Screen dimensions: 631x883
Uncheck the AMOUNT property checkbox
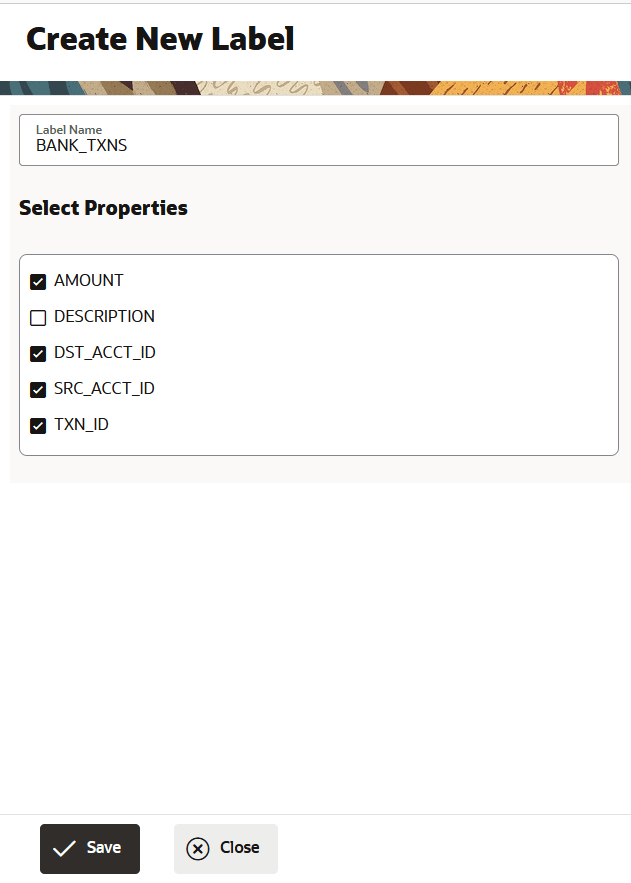37,281
